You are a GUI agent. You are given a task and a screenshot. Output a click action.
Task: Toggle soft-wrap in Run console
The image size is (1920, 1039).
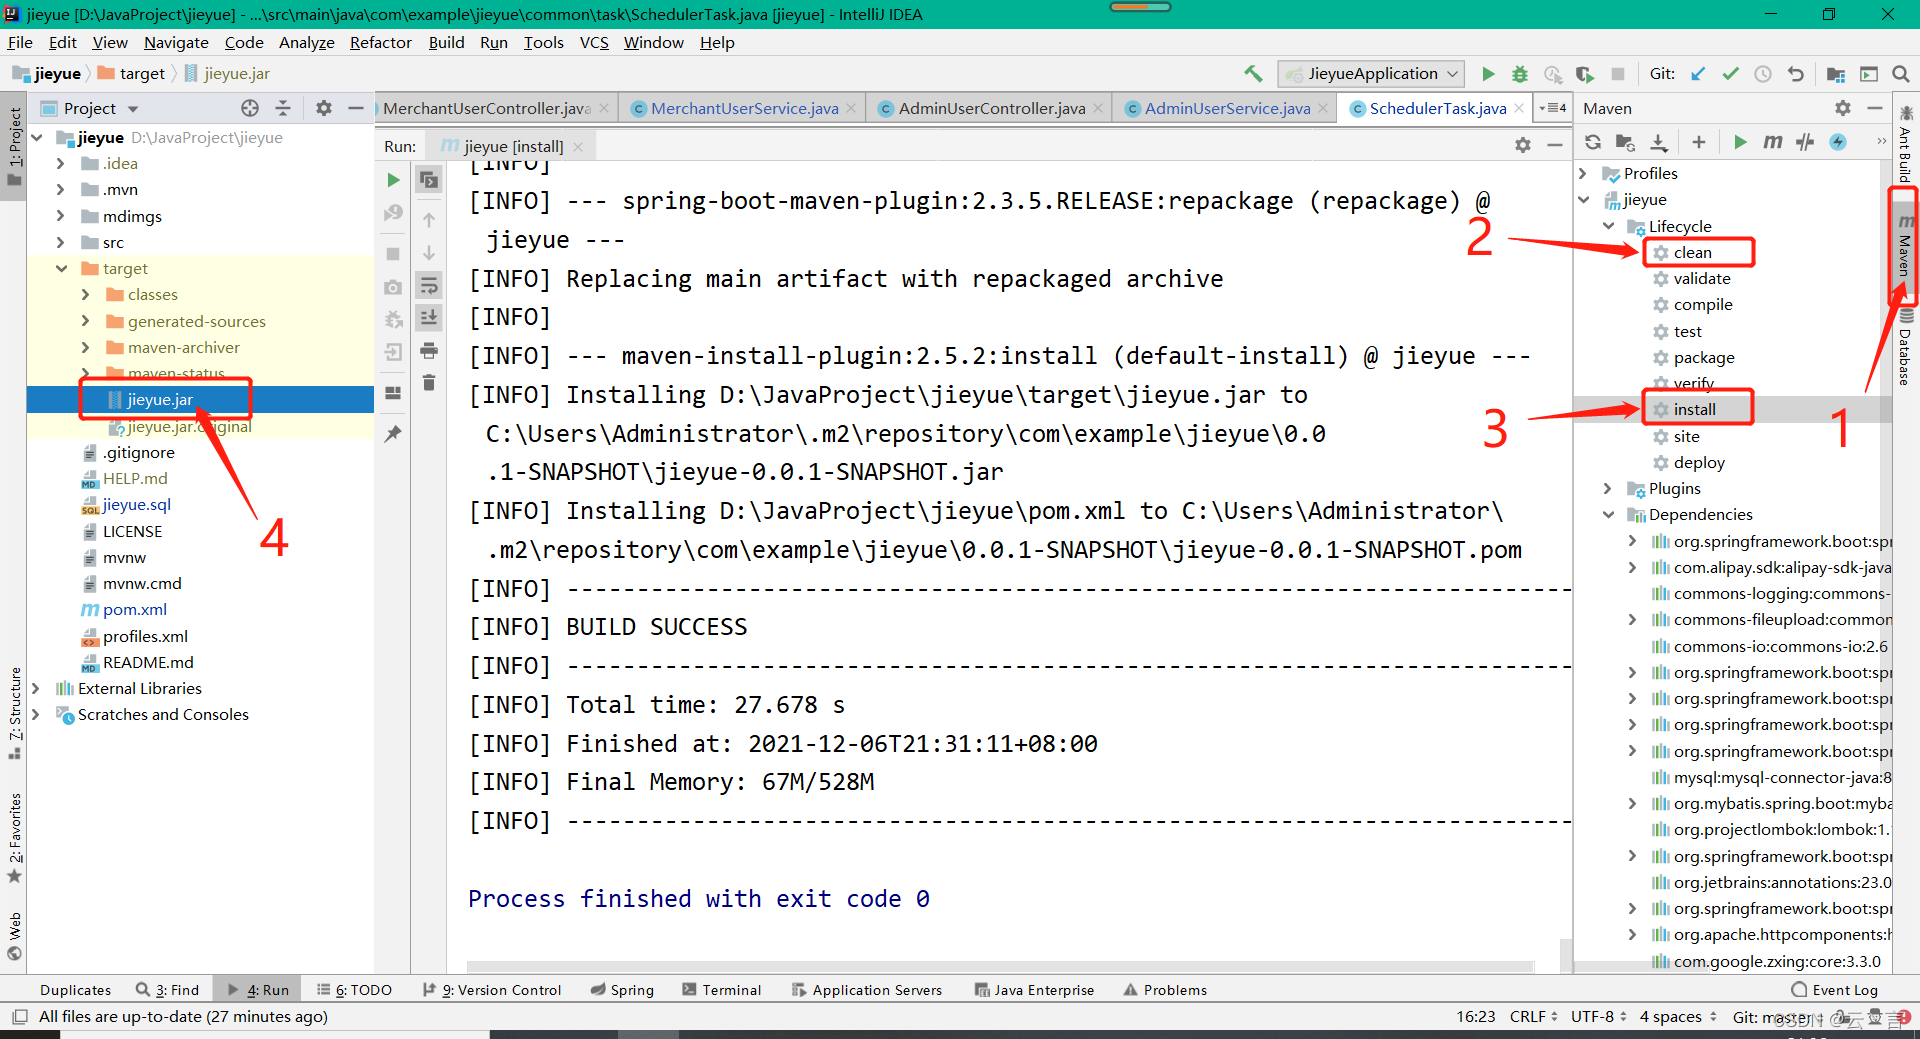(429, 287)
